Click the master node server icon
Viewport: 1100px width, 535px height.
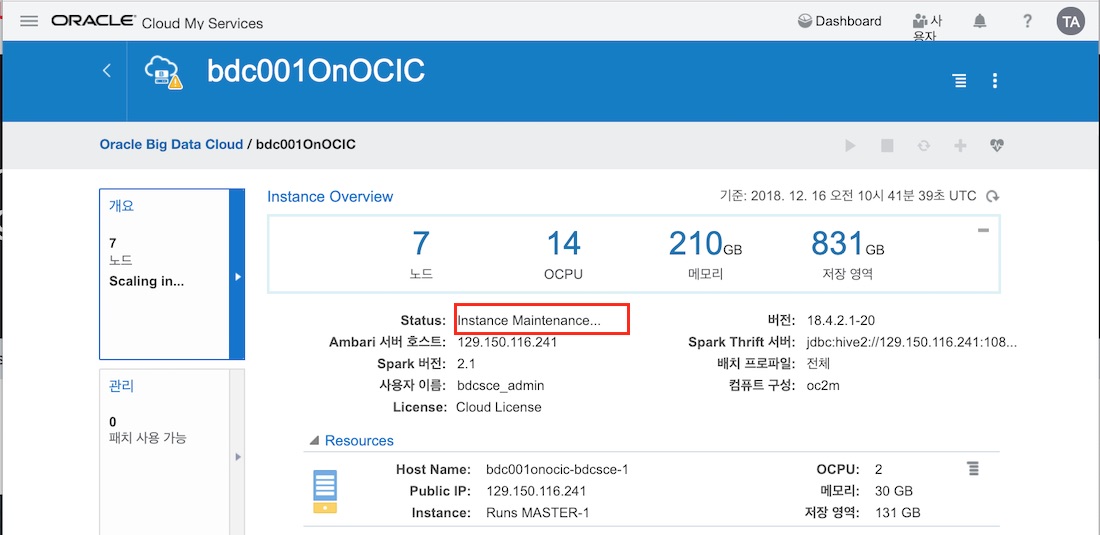pos(325,491)
